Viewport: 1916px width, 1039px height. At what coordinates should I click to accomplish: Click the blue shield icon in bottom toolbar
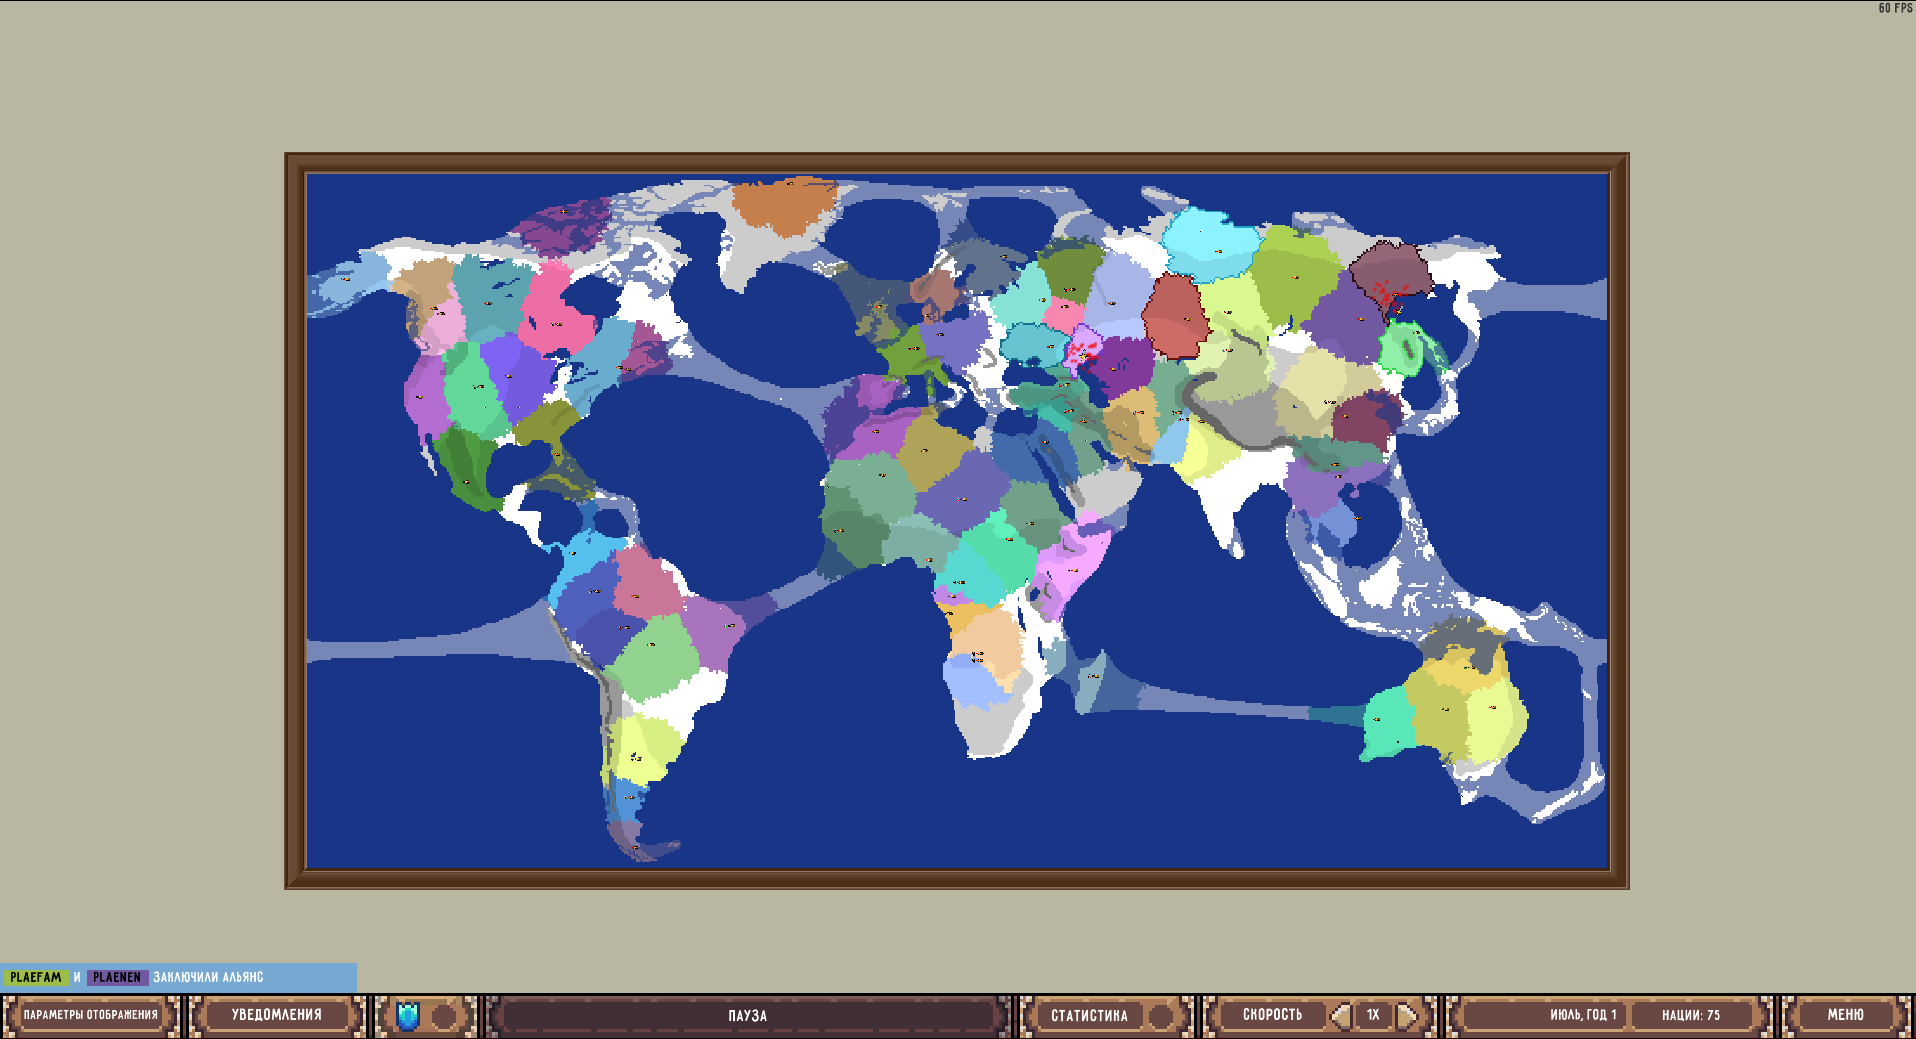407,1014
